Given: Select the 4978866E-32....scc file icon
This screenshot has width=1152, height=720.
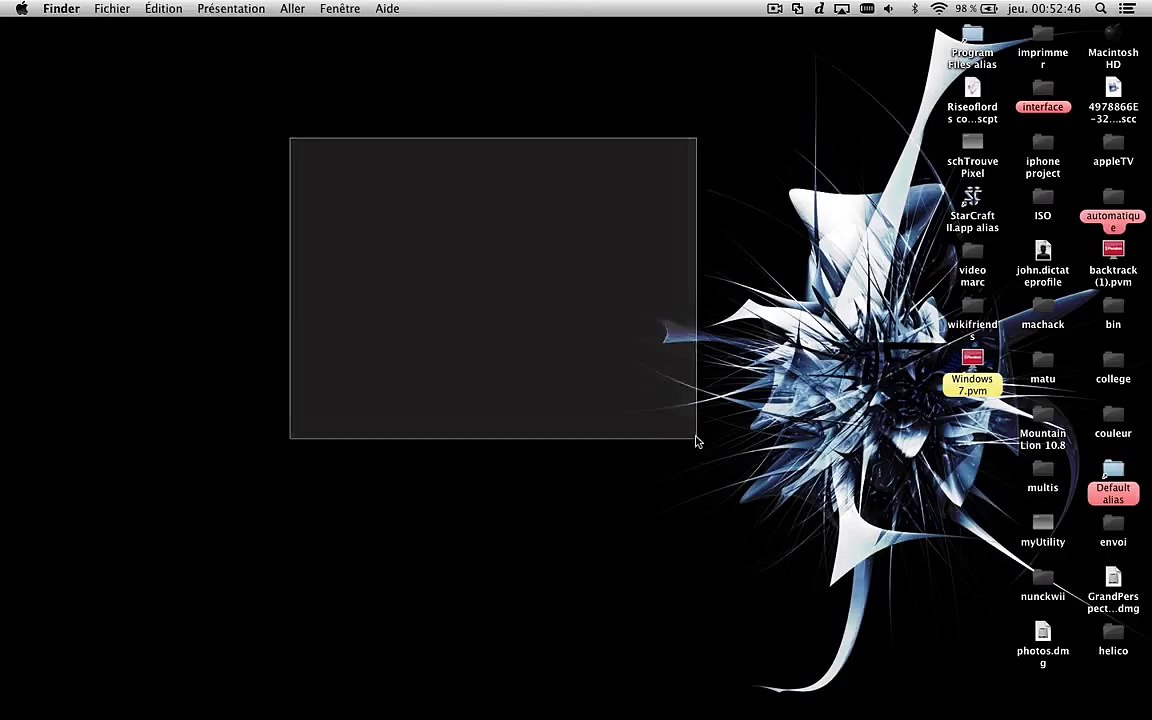Looking at the screenshot, I should [1113, 88].
